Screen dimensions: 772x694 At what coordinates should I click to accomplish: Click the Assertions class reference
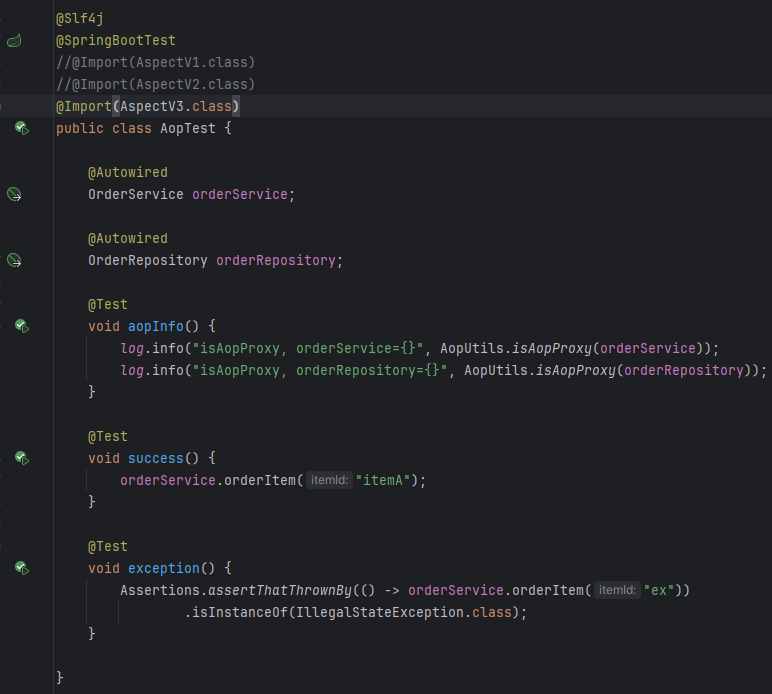coord(160,590)
